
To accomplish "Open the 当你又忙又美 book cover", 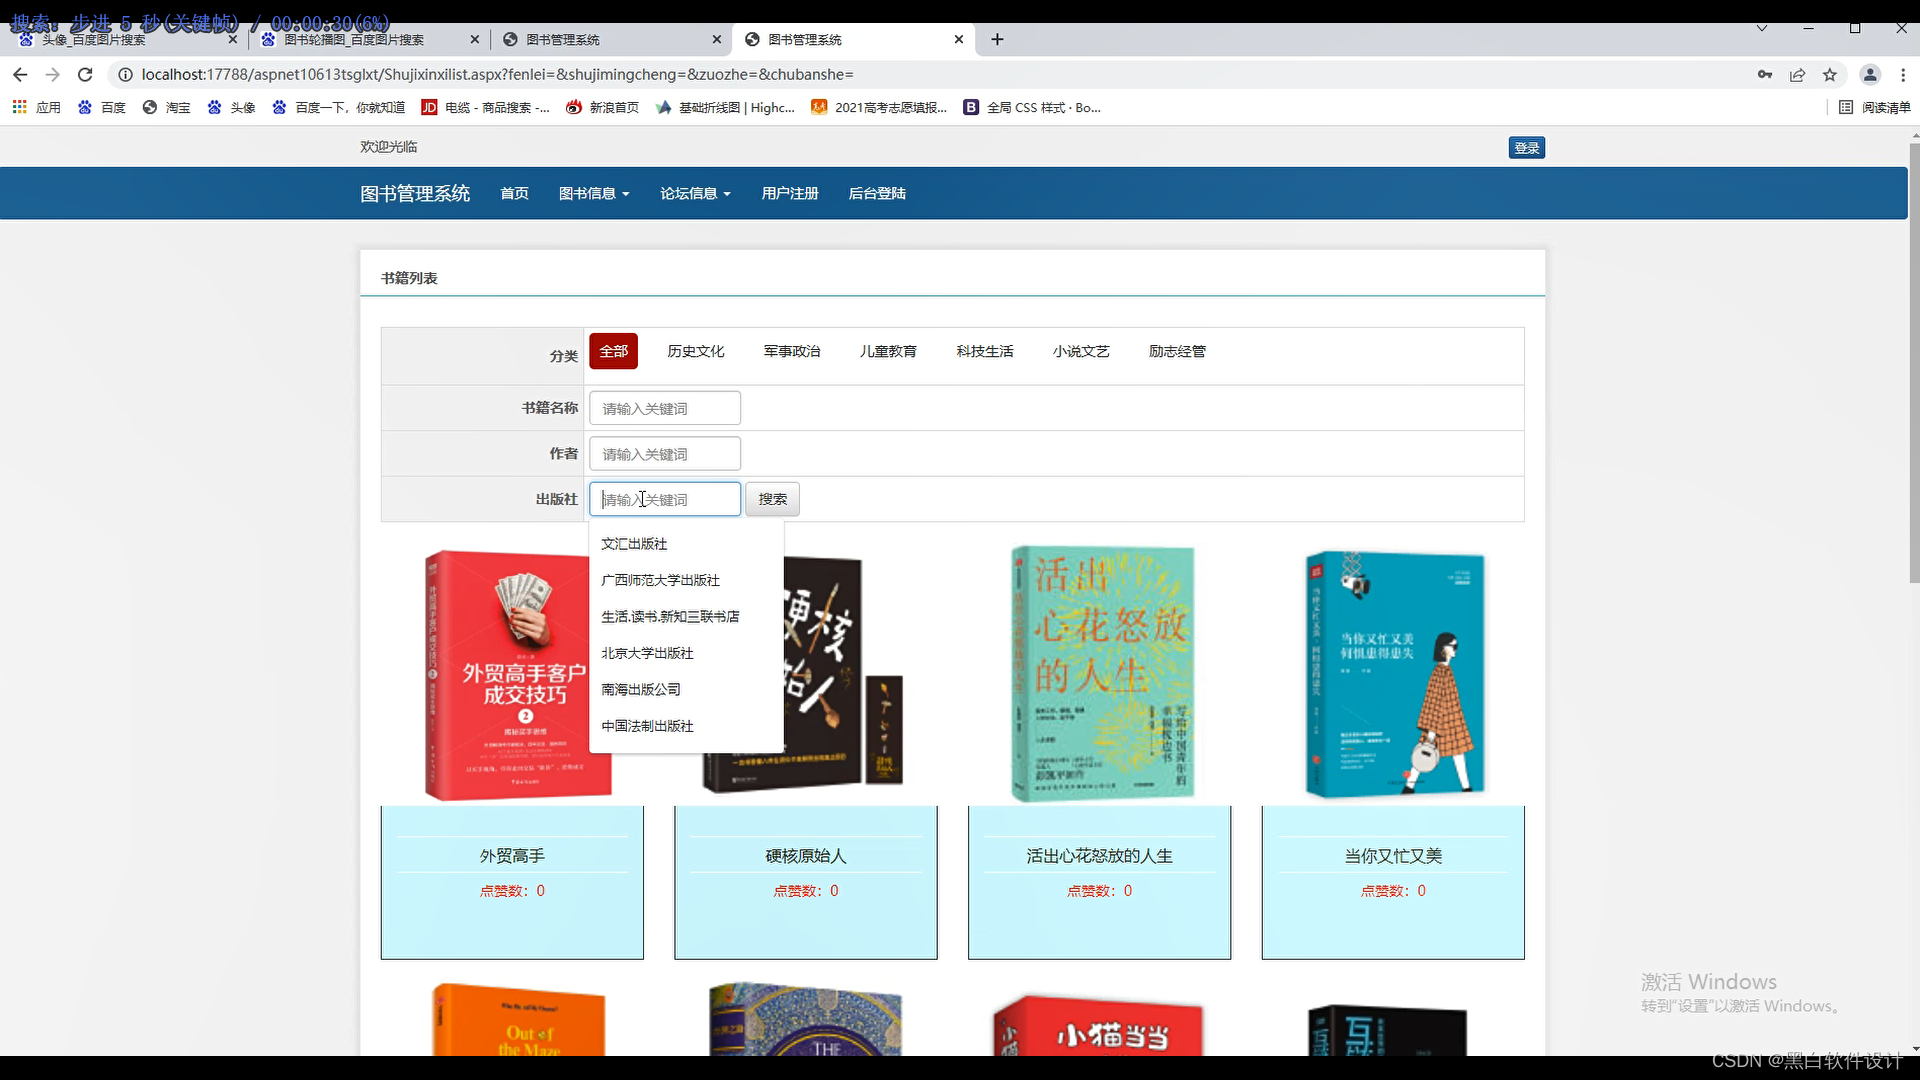I will tap(1394, 674).
